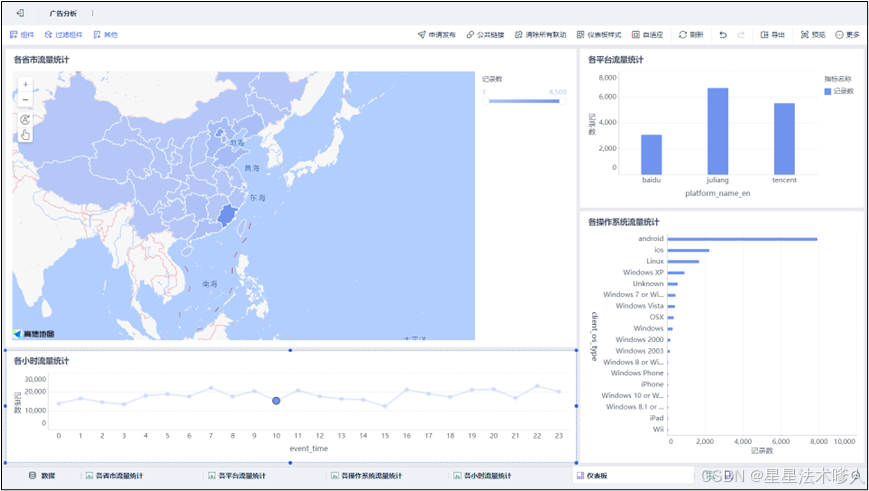Click the redo arrow icon
Image resolution: width=869 pixels, height=491 pixels.
741,35
